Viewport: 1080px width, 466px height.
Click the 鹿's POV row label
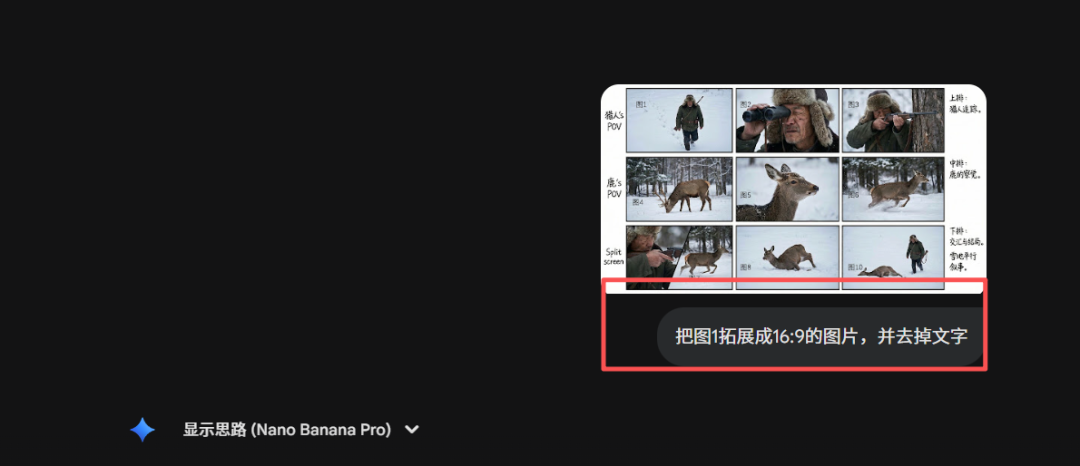(614, 188)
